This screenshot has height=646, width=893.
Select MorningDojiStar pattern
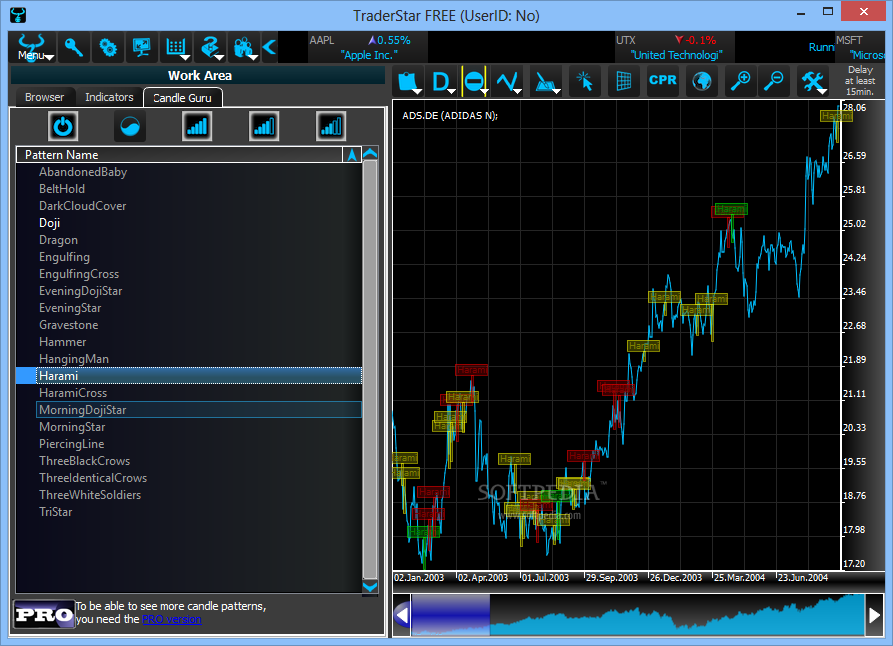pos(199,410)
